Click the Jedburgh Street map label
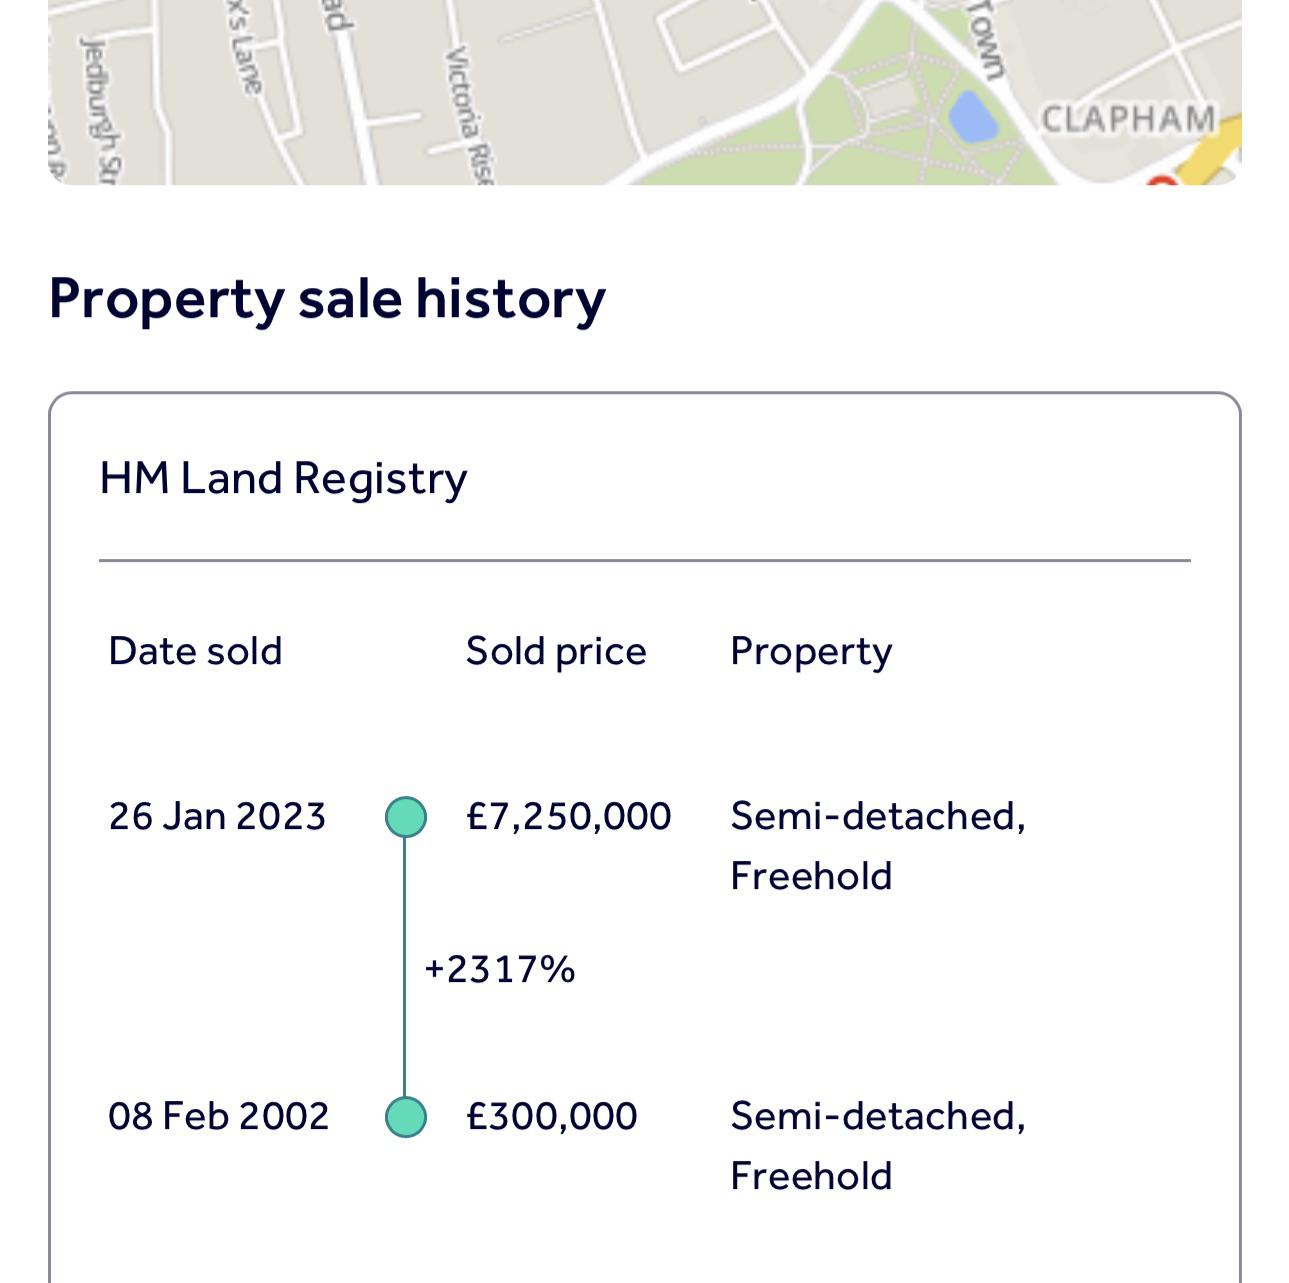 [101, 108]
